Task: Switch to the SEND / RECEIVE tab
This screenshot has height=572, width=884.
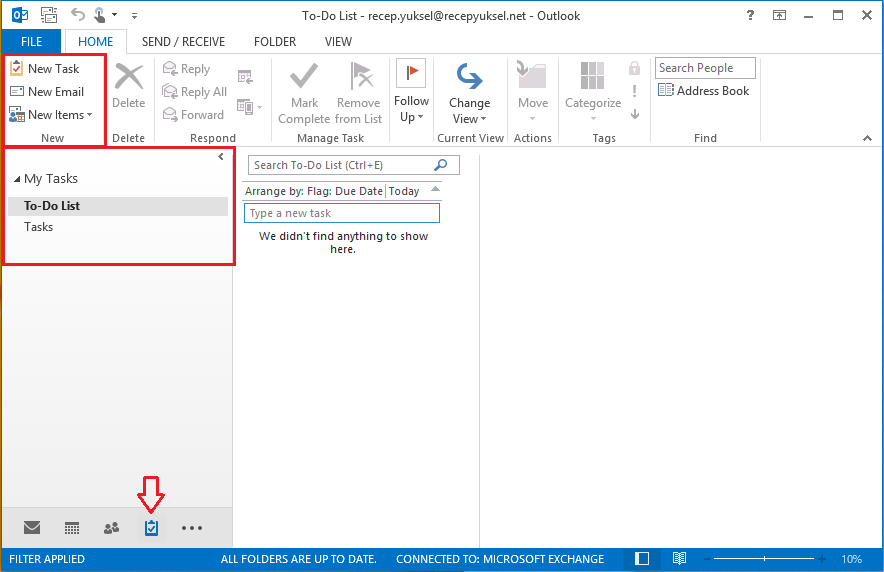Action: click(183, 42)
